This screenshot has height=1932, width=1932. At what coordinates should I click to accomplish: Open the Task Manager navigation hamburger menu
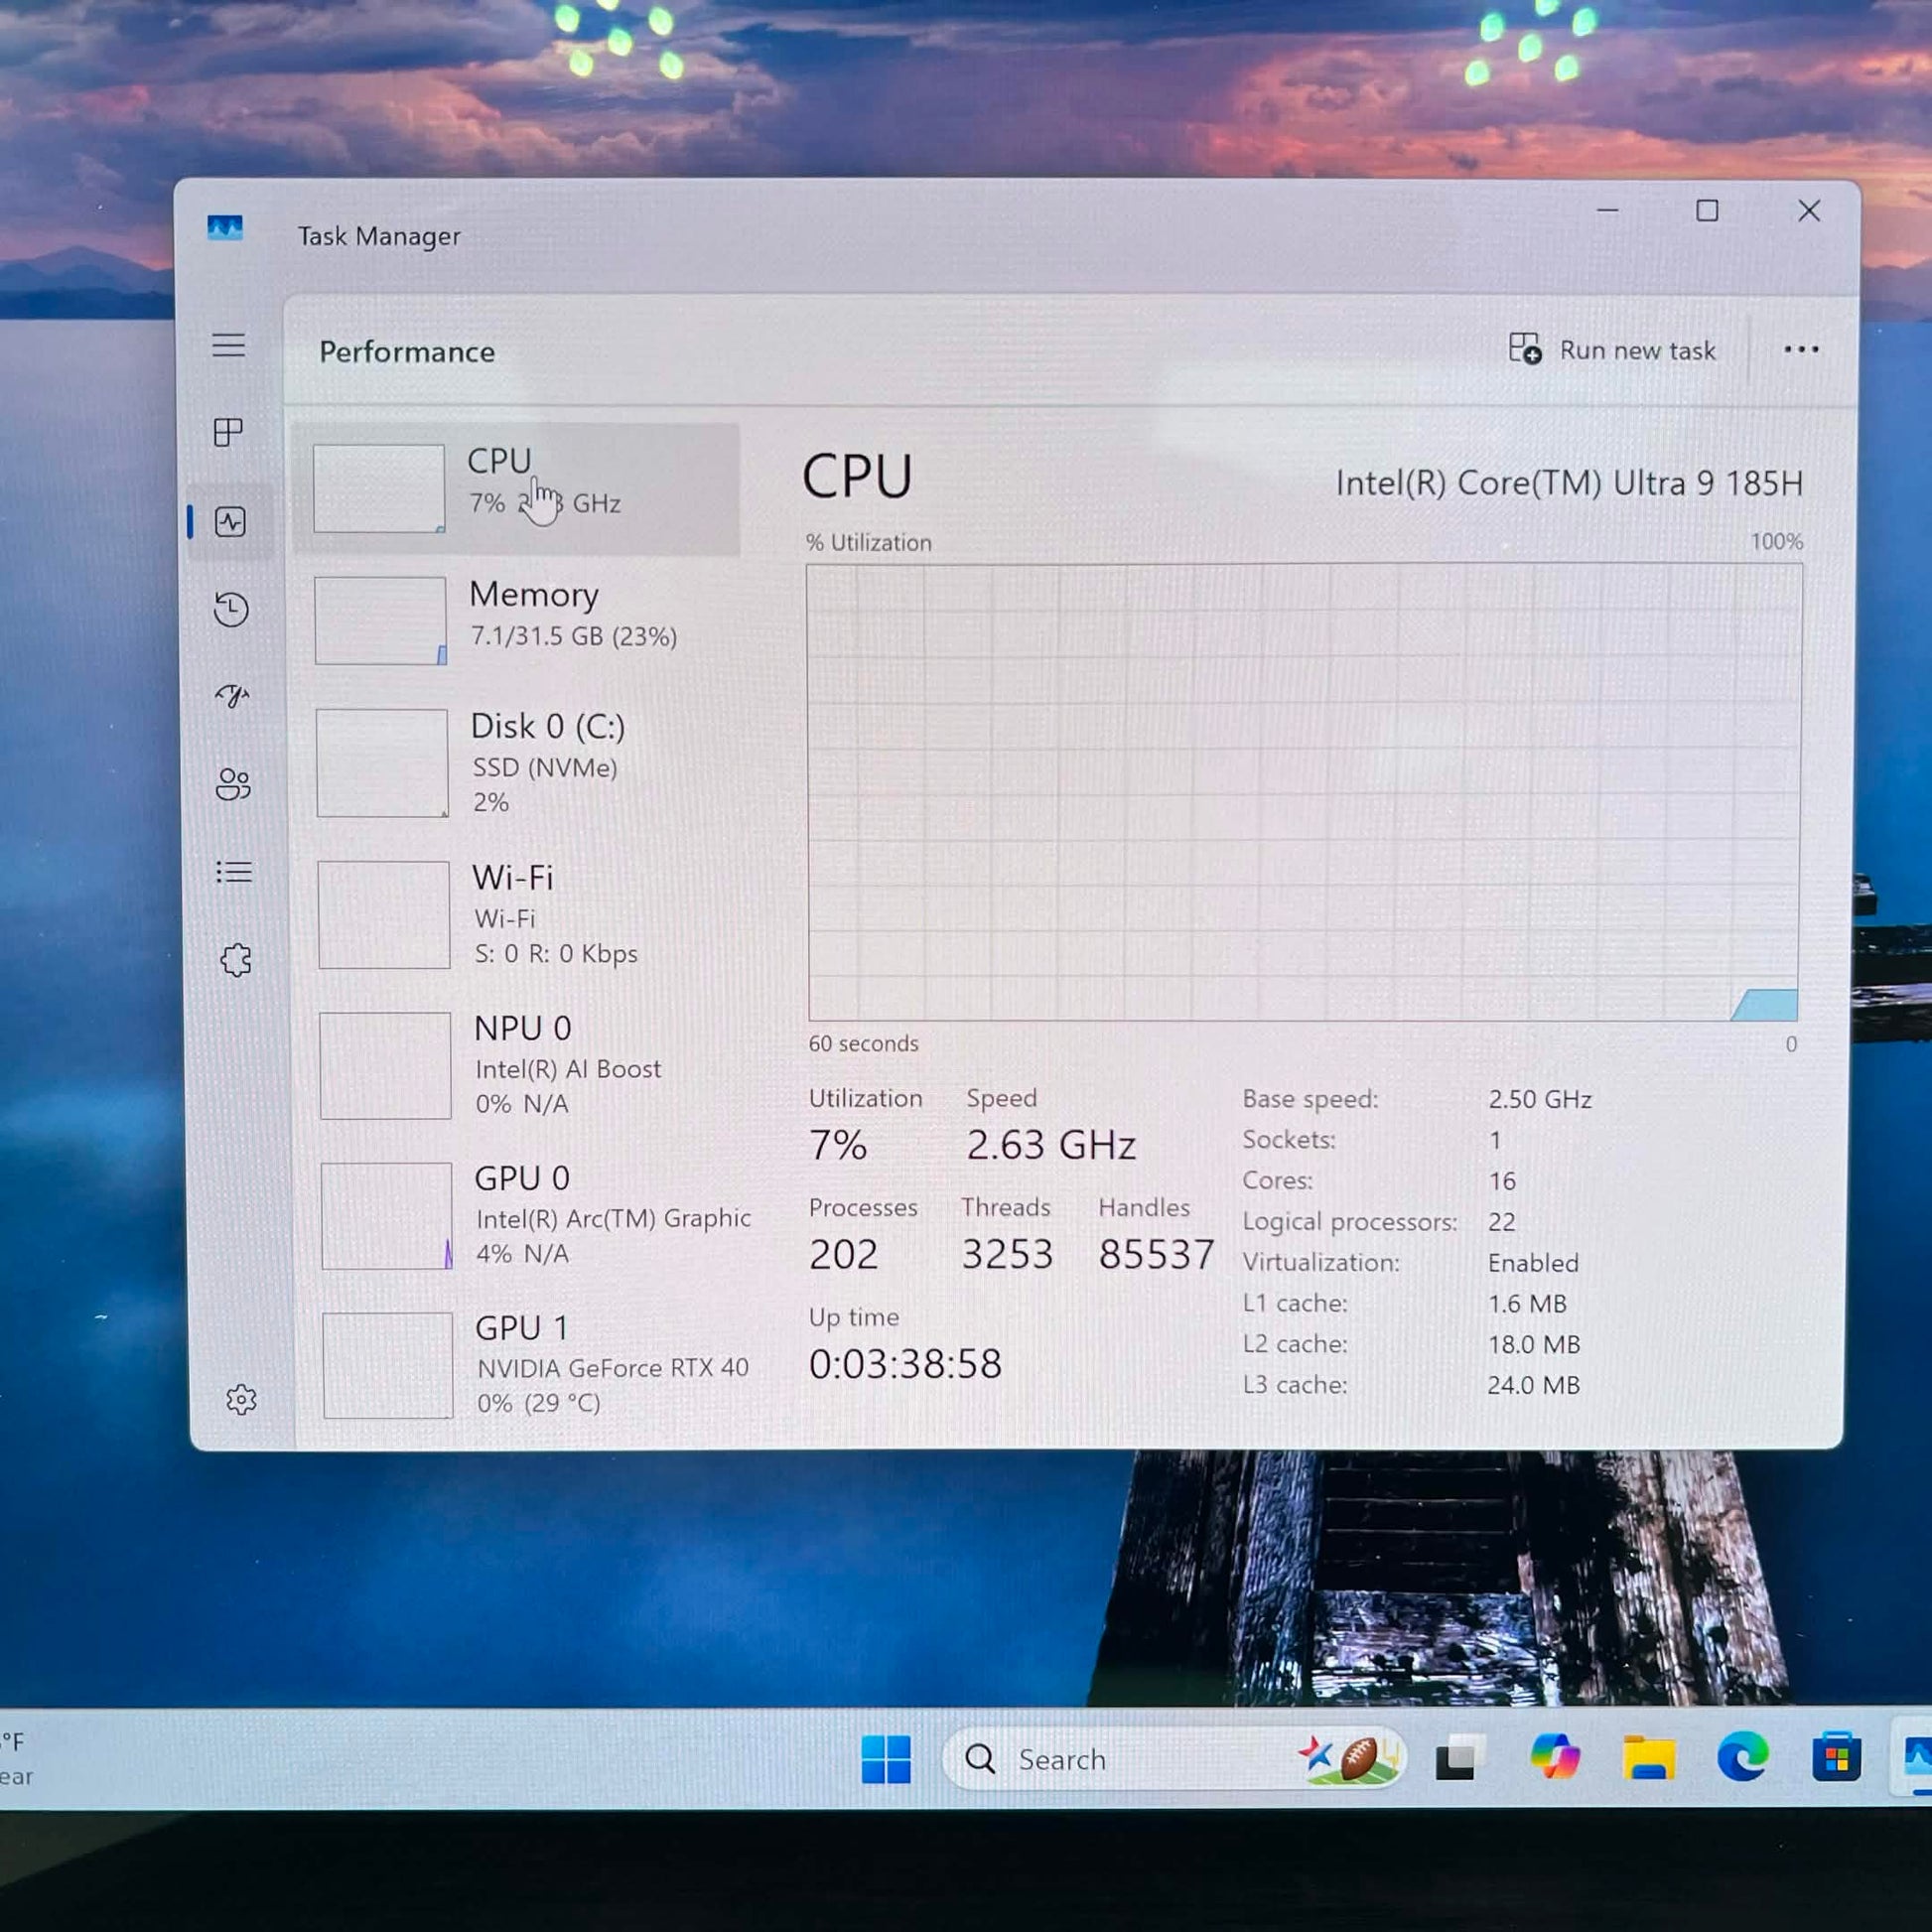click(x=229, y=345)
